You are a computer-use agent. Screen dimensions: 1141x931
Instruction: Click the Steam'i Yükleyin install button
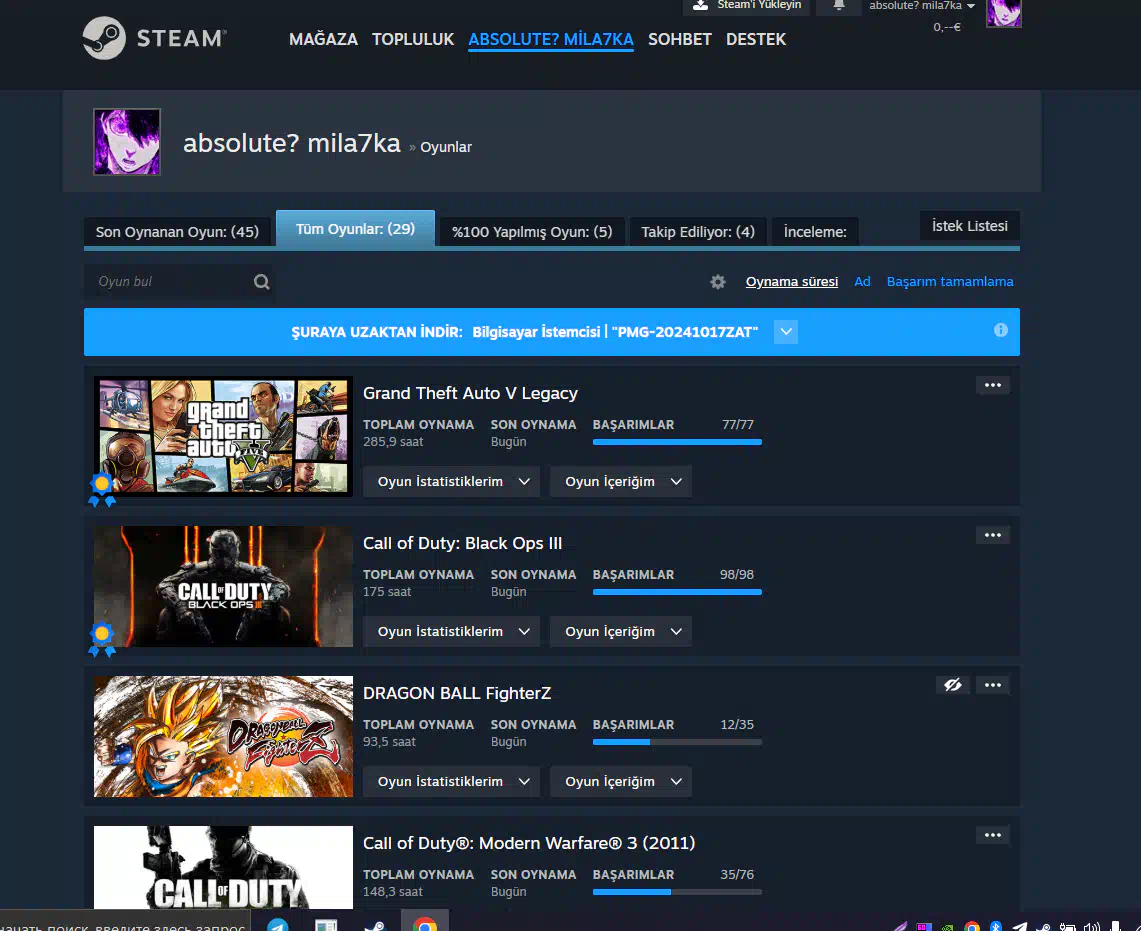click(x=747, y=5)
